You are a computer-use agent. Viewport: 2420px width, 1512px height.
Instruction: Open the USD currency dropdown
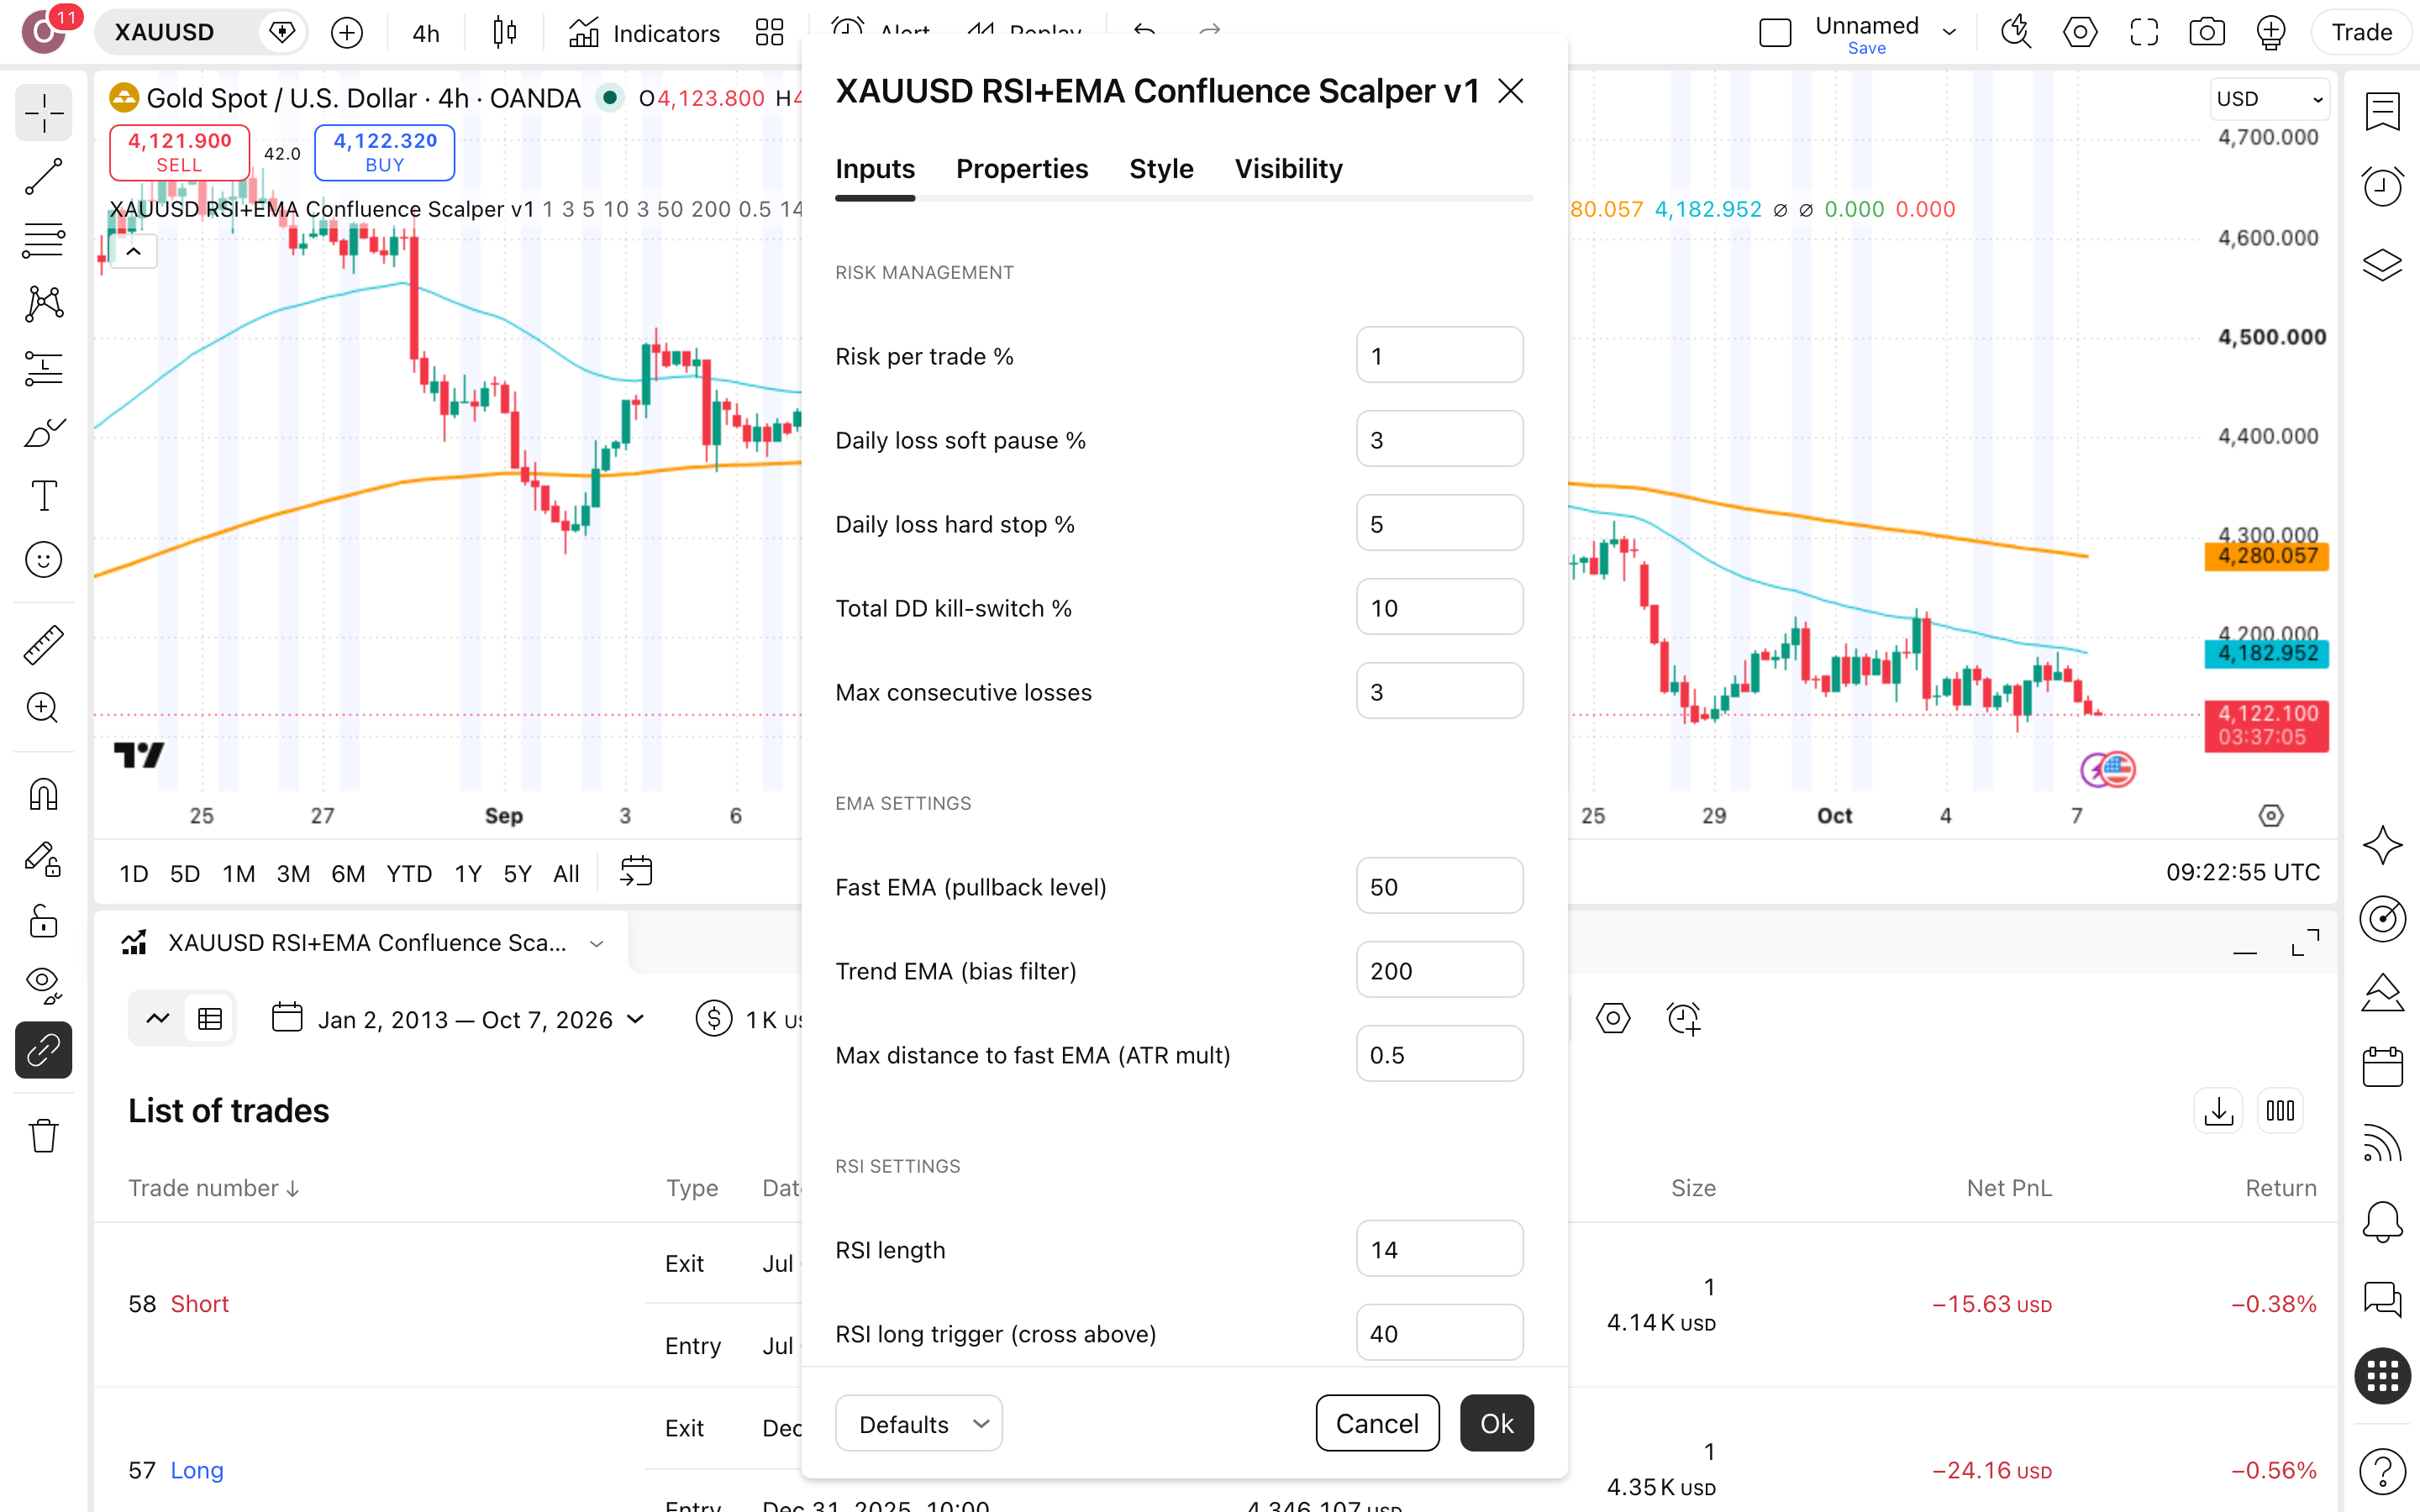click(x=2269, y=99)
